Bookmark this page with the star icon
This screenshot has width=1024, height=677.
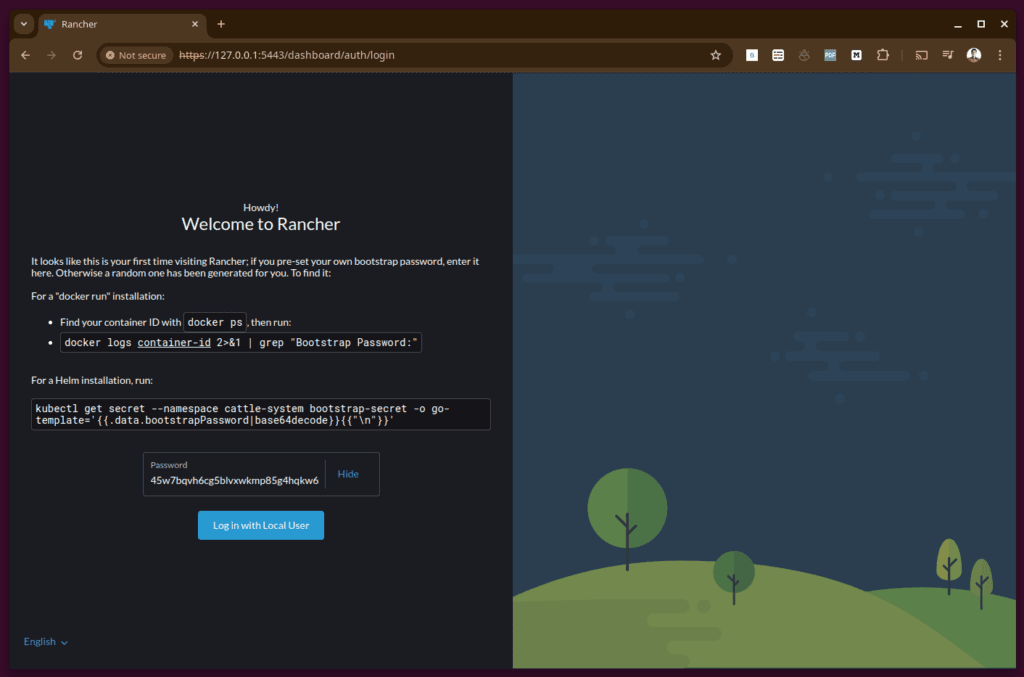[x=716, y=55]
